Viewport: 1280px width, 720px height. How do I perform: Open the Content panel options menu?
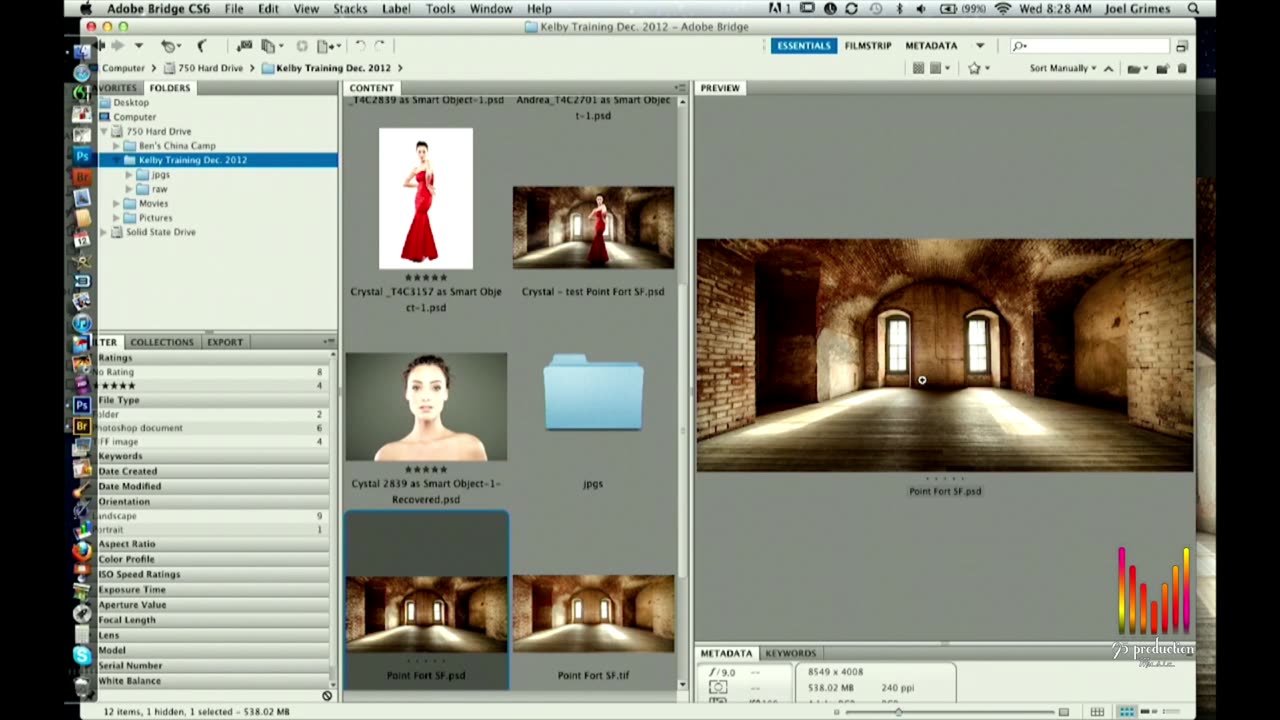(x=681, y=88)
